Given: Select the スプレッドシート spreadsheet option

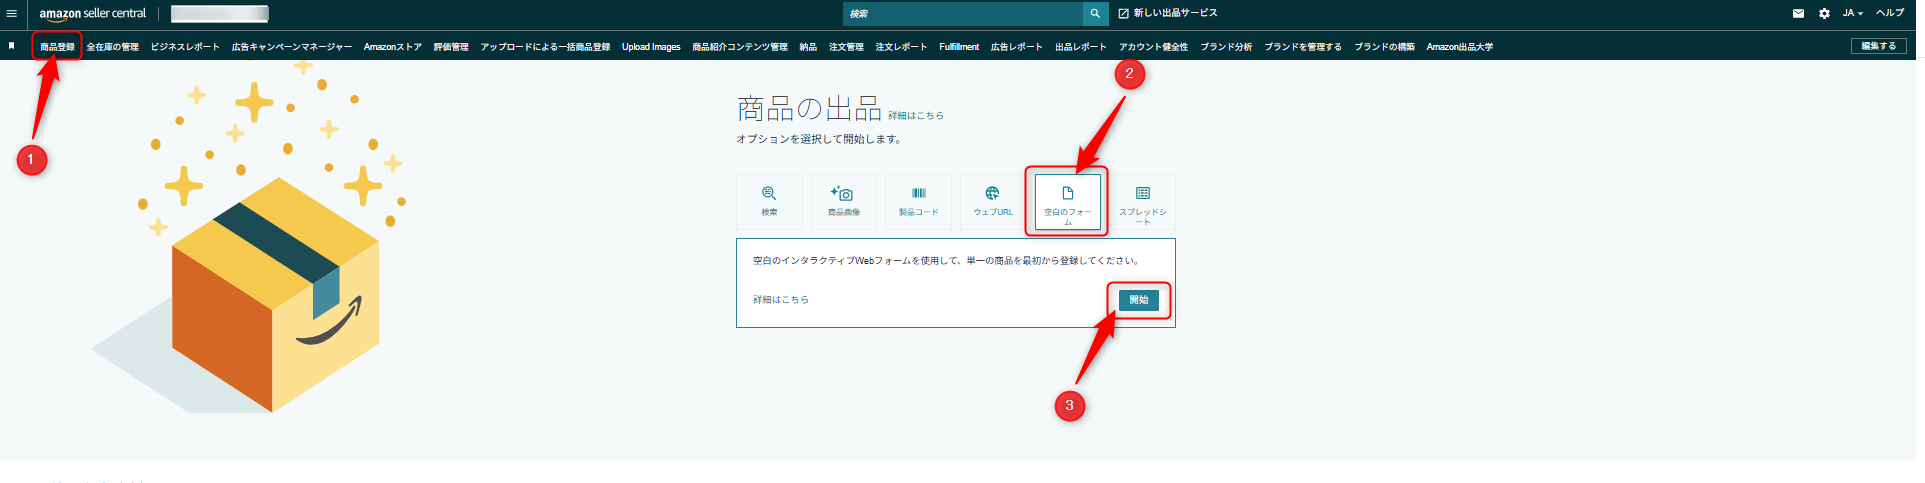Looking at the screenshot, I should (1142, 201).
